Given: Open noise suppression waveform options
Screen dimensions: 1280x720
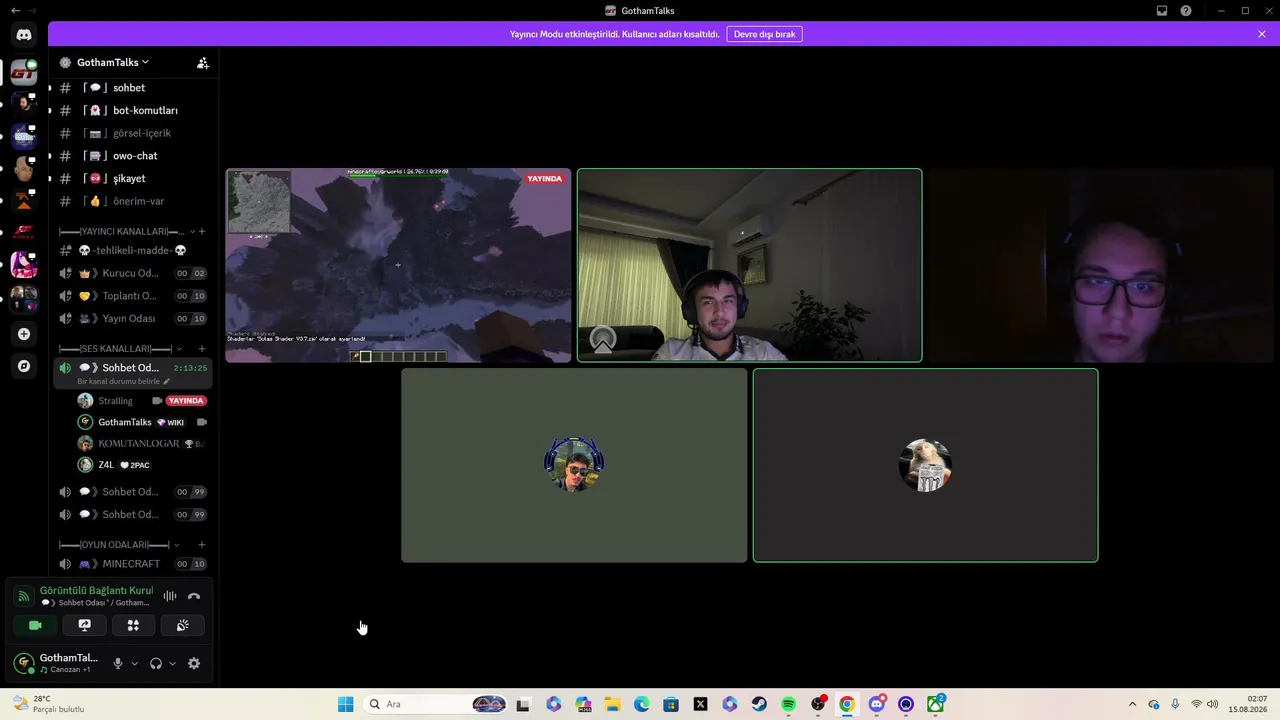Looking at the screenshot, I should (x=170, y=596).
